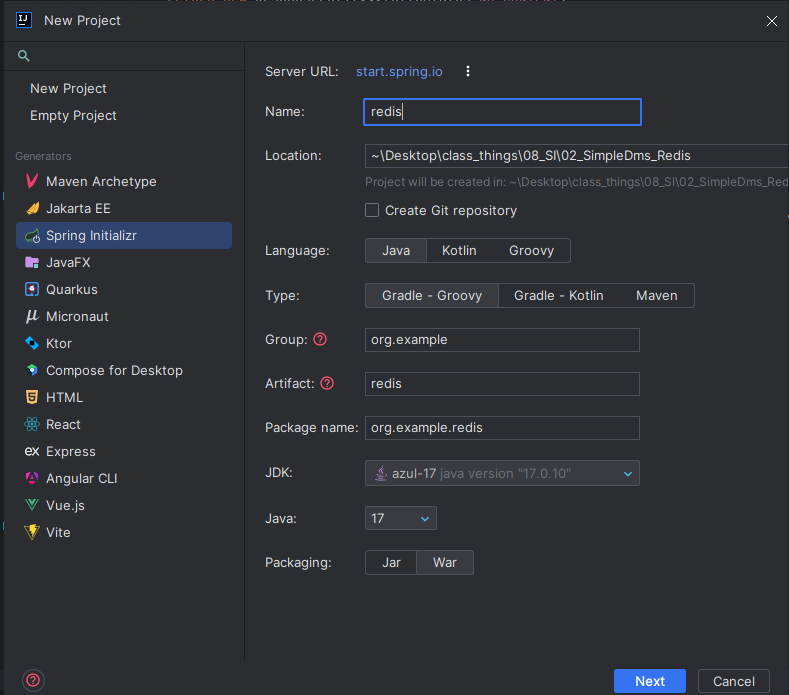Open Server URL options via three-dot icon

click(468, 71)
